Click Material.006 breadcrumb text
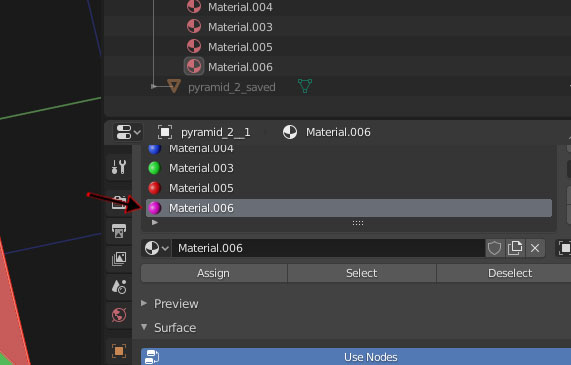This screenshot has height=365, width=571. (338, 132)
